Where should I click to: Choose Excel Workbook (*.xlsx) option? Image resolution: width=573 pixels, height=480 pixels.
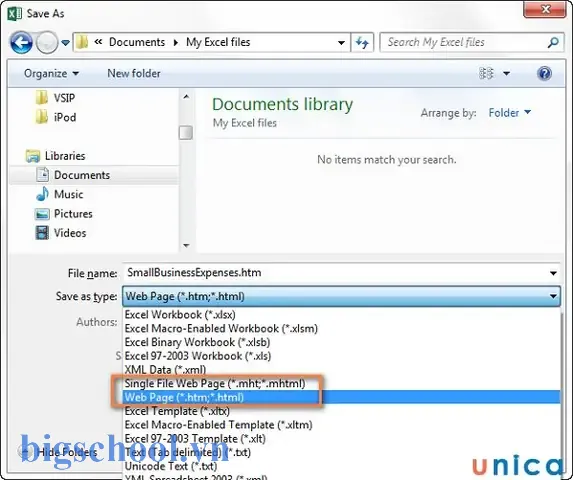[x=341, y=315]
